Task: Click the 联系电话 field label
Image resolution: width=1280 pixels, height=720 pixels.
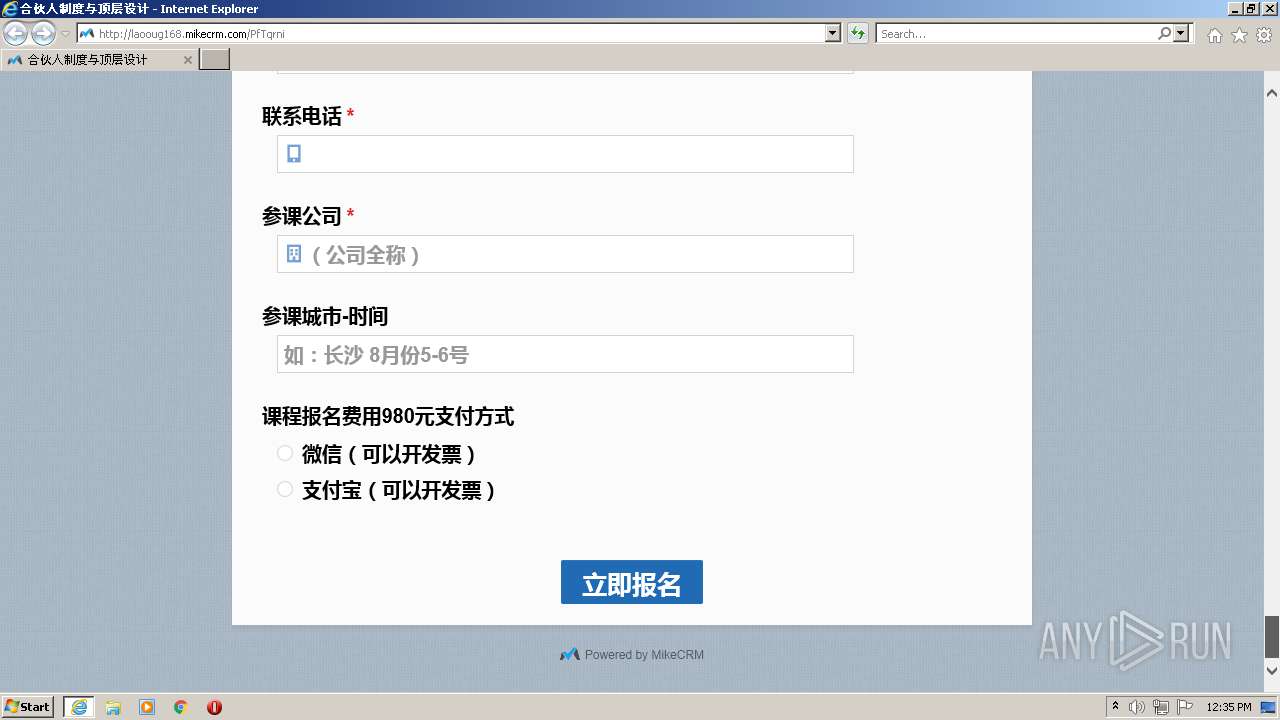Action: coord(302,116)
